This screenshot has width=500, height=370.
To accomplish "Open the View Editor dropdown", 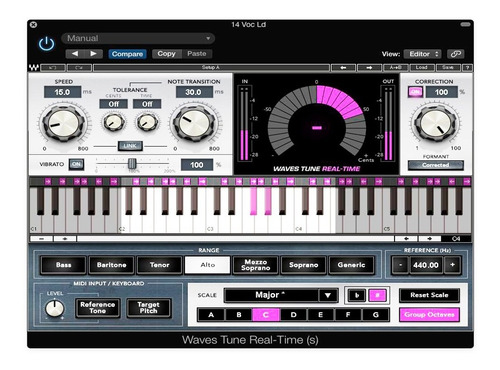I will (422, 54).
